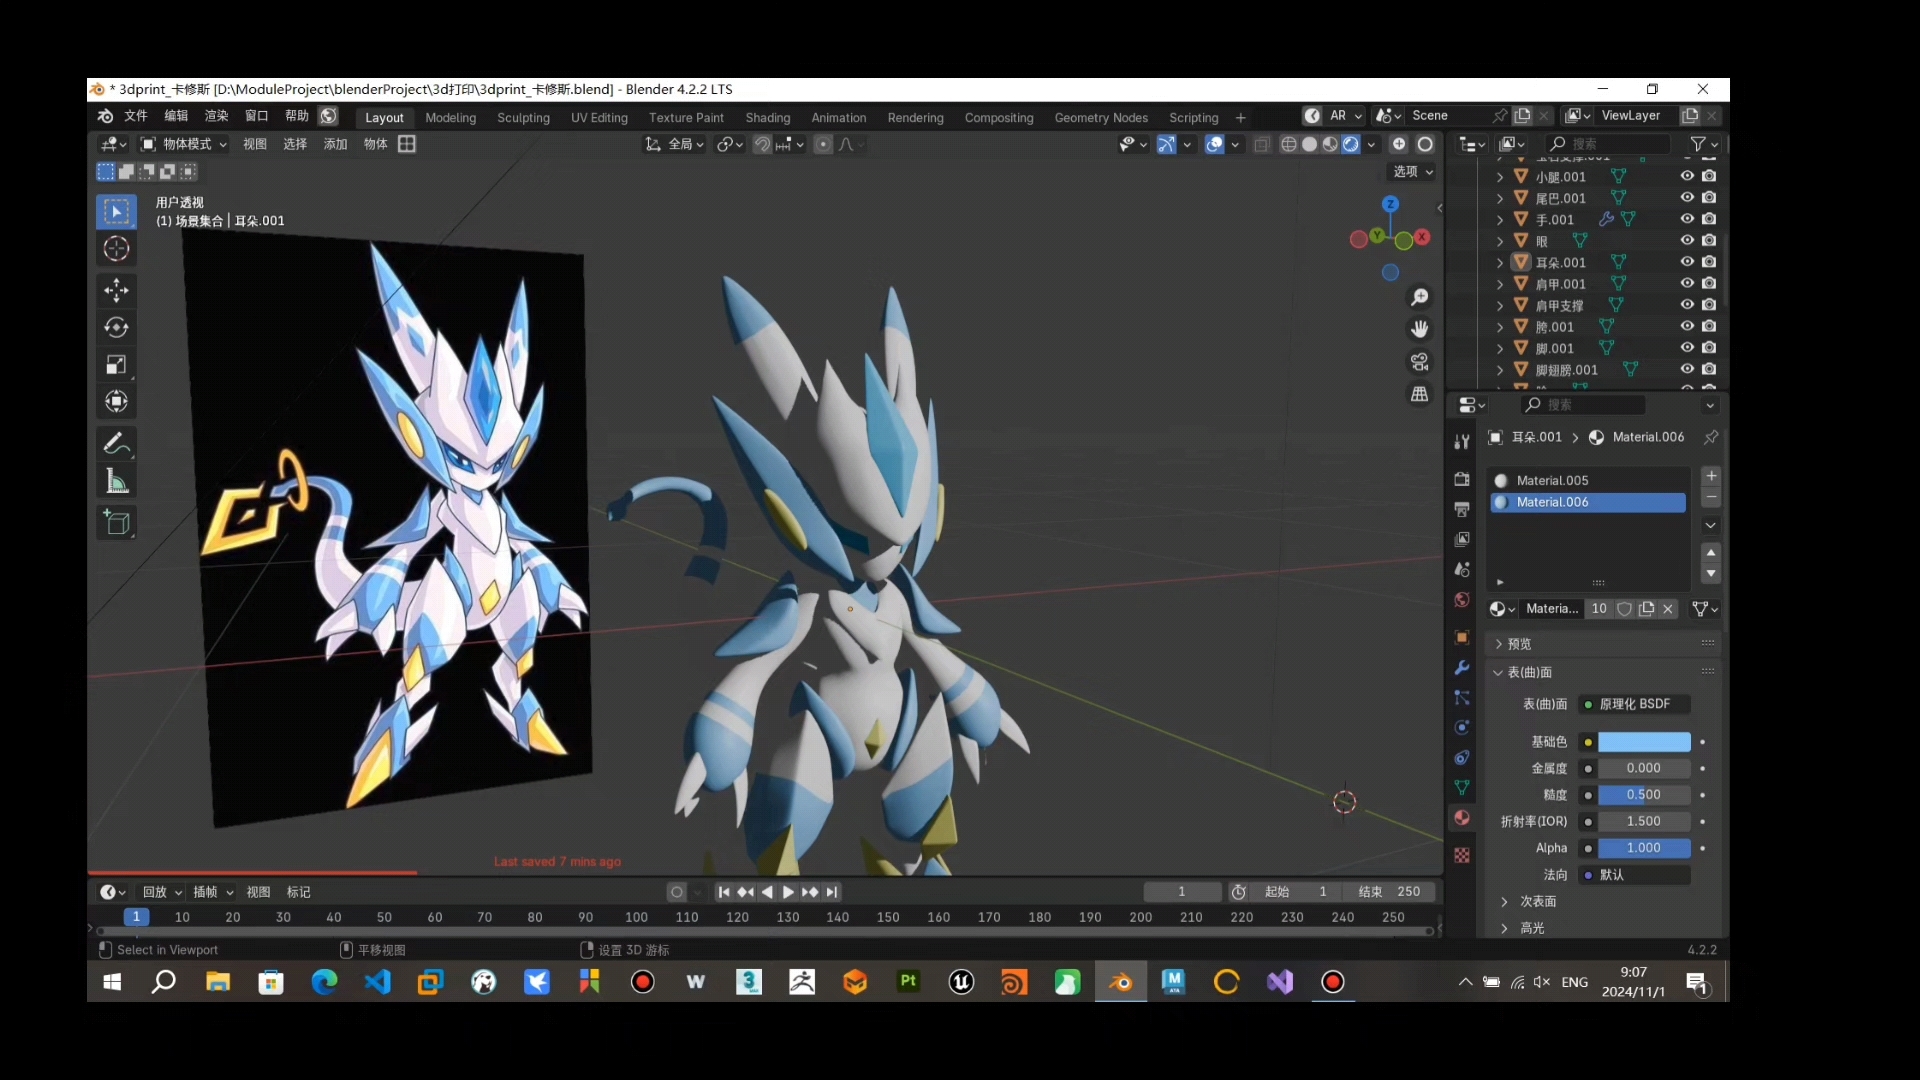This screenshot has height=1080, width=1920.
Task: Choose the Annotate pencil tool
Action: point(117,443)
